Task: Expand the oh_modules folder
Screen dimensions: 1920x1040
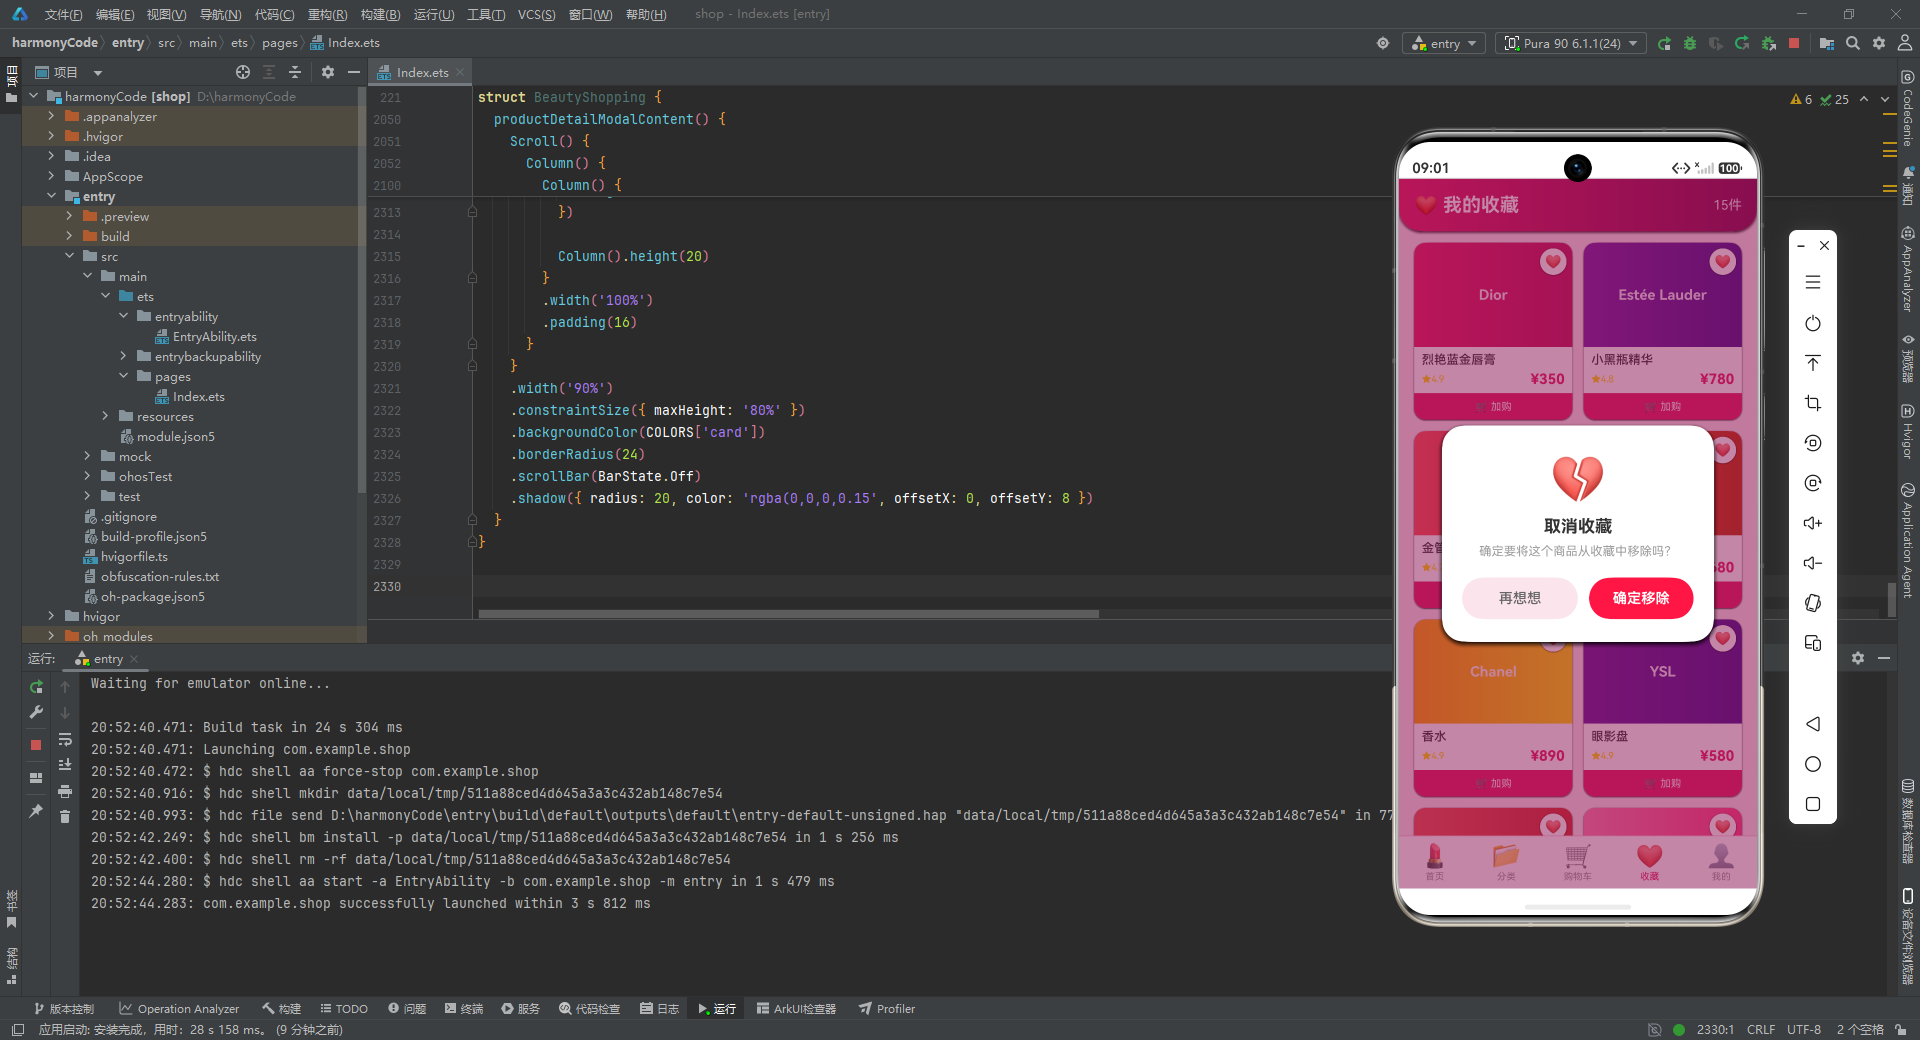Action: (51, 636)
